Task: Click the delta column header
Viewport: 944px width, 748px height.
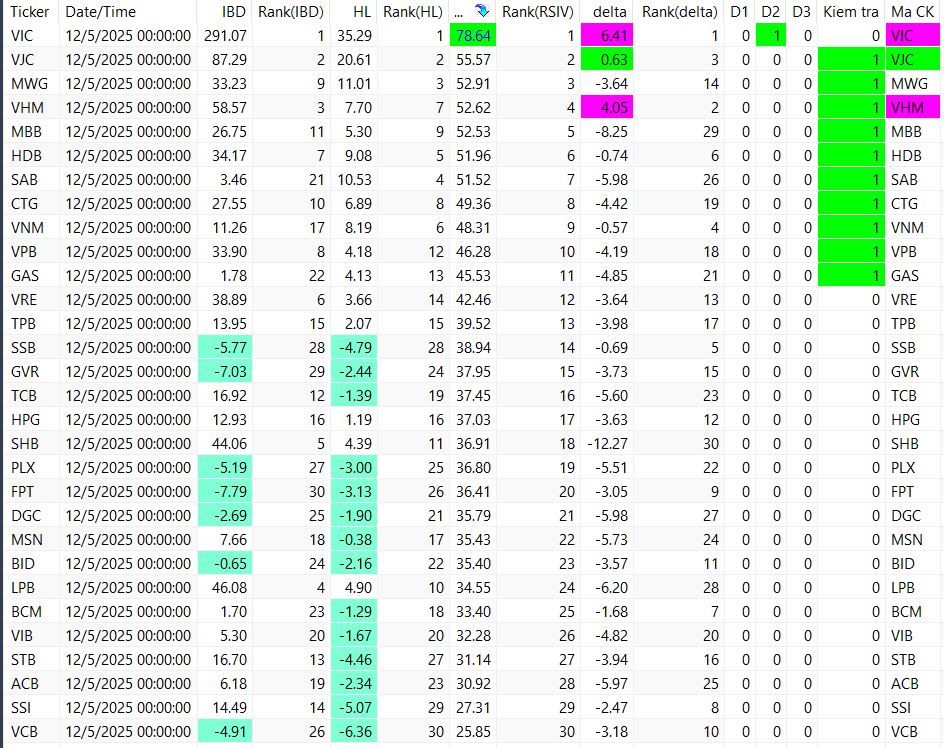Action: point(610,12)
